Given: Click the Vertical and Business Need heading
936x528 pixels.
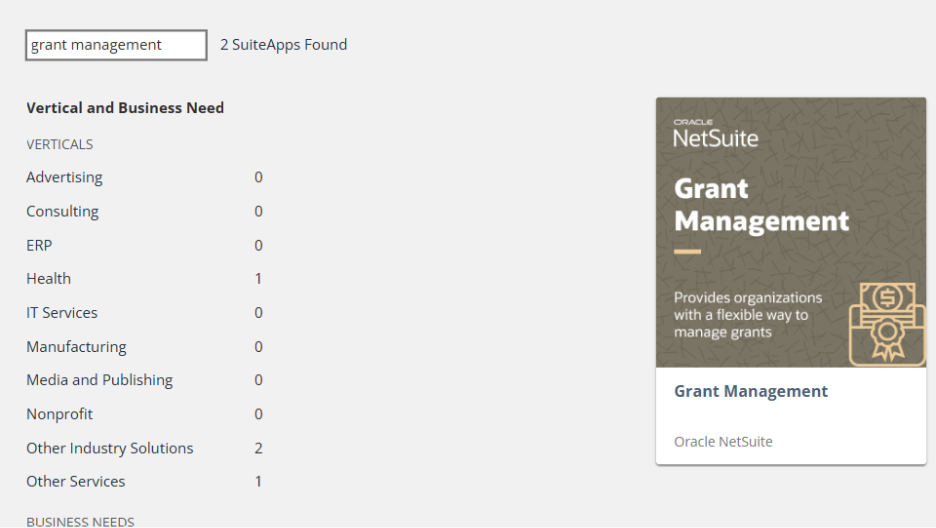Looking at the screenshot, I should click(x=125, y=108).
